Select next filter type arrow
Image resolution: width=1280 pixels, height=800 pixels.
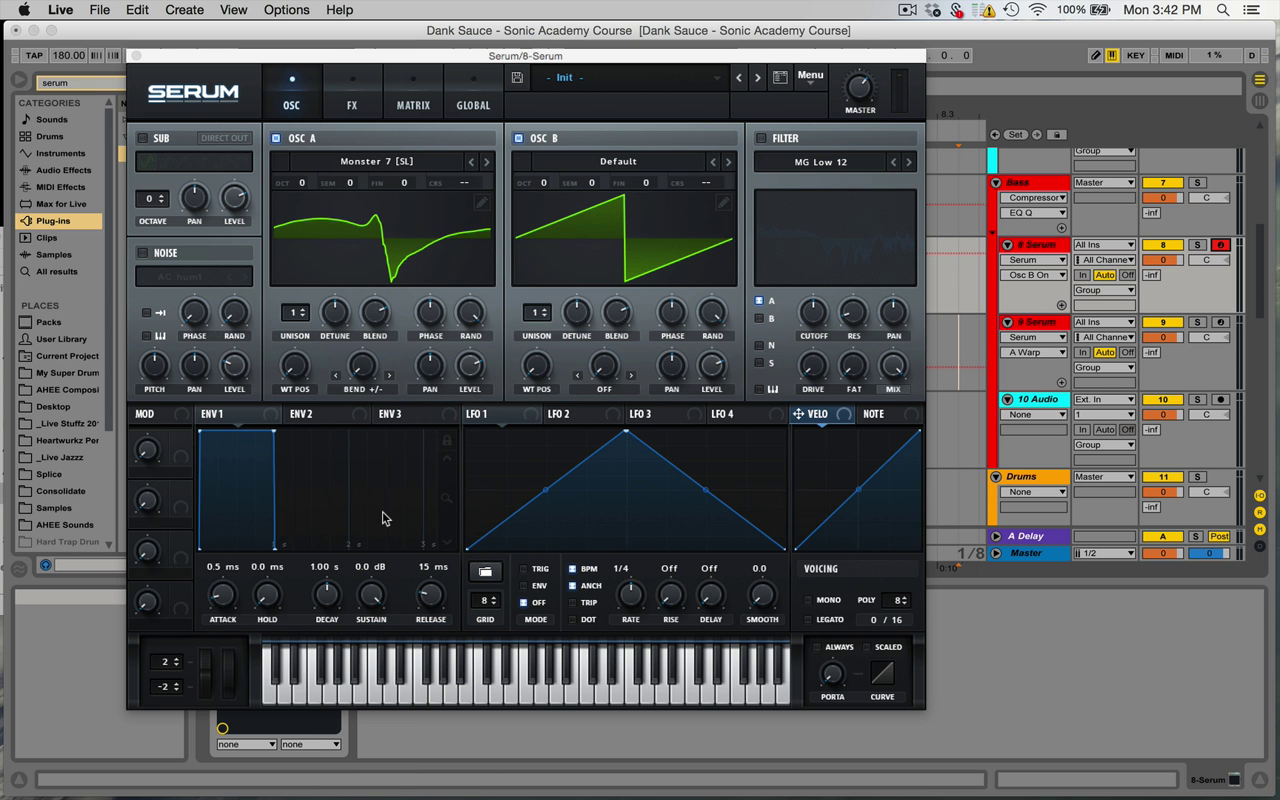[909, 162]
